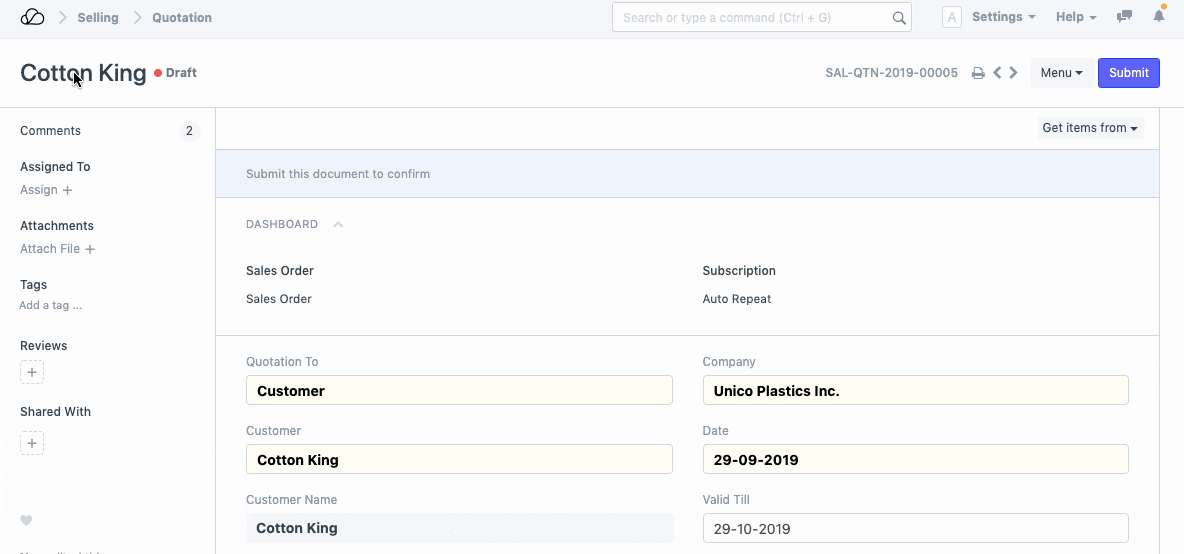
Task: Open the Menu dropdown button
Action: pos(1061,73)
